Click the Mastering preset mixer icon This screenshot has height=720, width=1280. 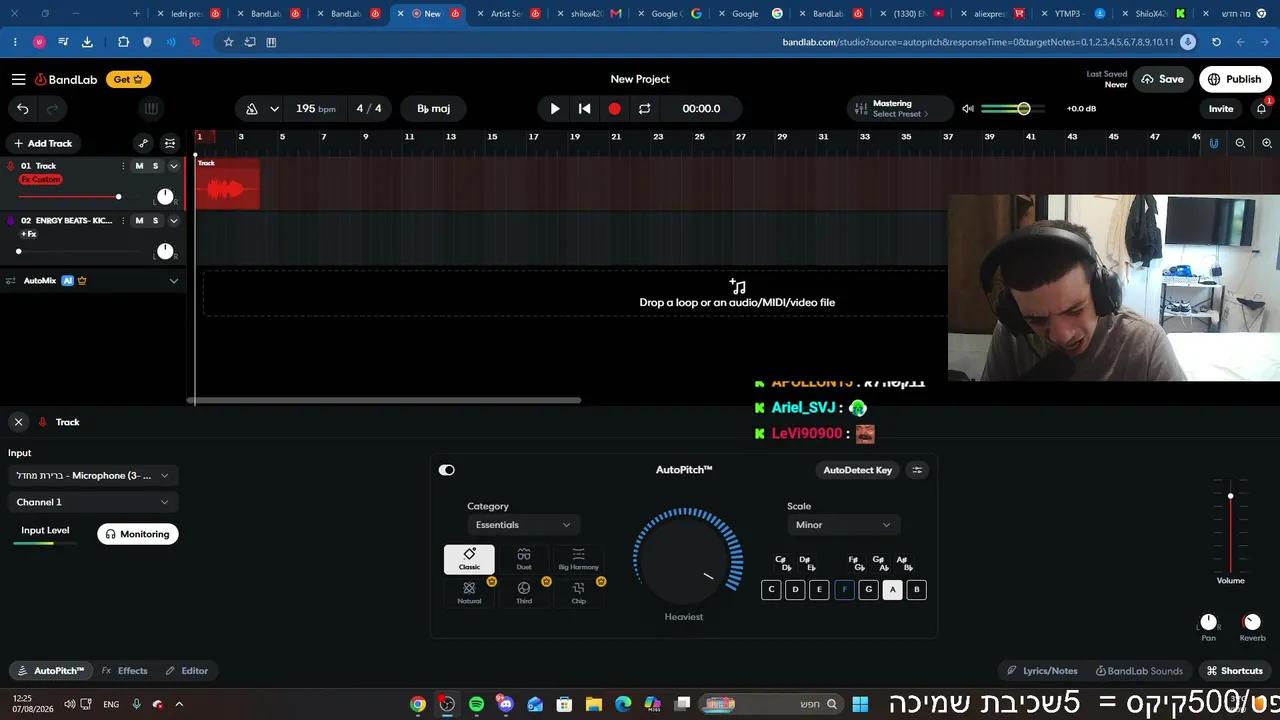[859, 109]
